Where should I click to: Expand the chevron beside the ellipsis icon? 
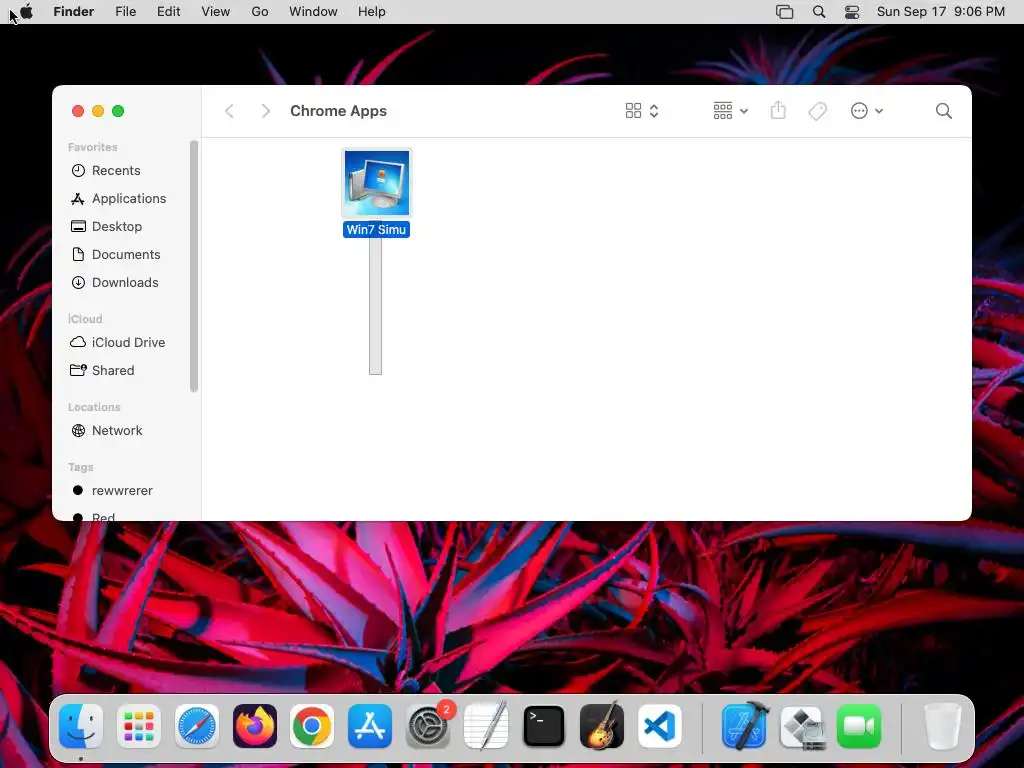(879, 111)
